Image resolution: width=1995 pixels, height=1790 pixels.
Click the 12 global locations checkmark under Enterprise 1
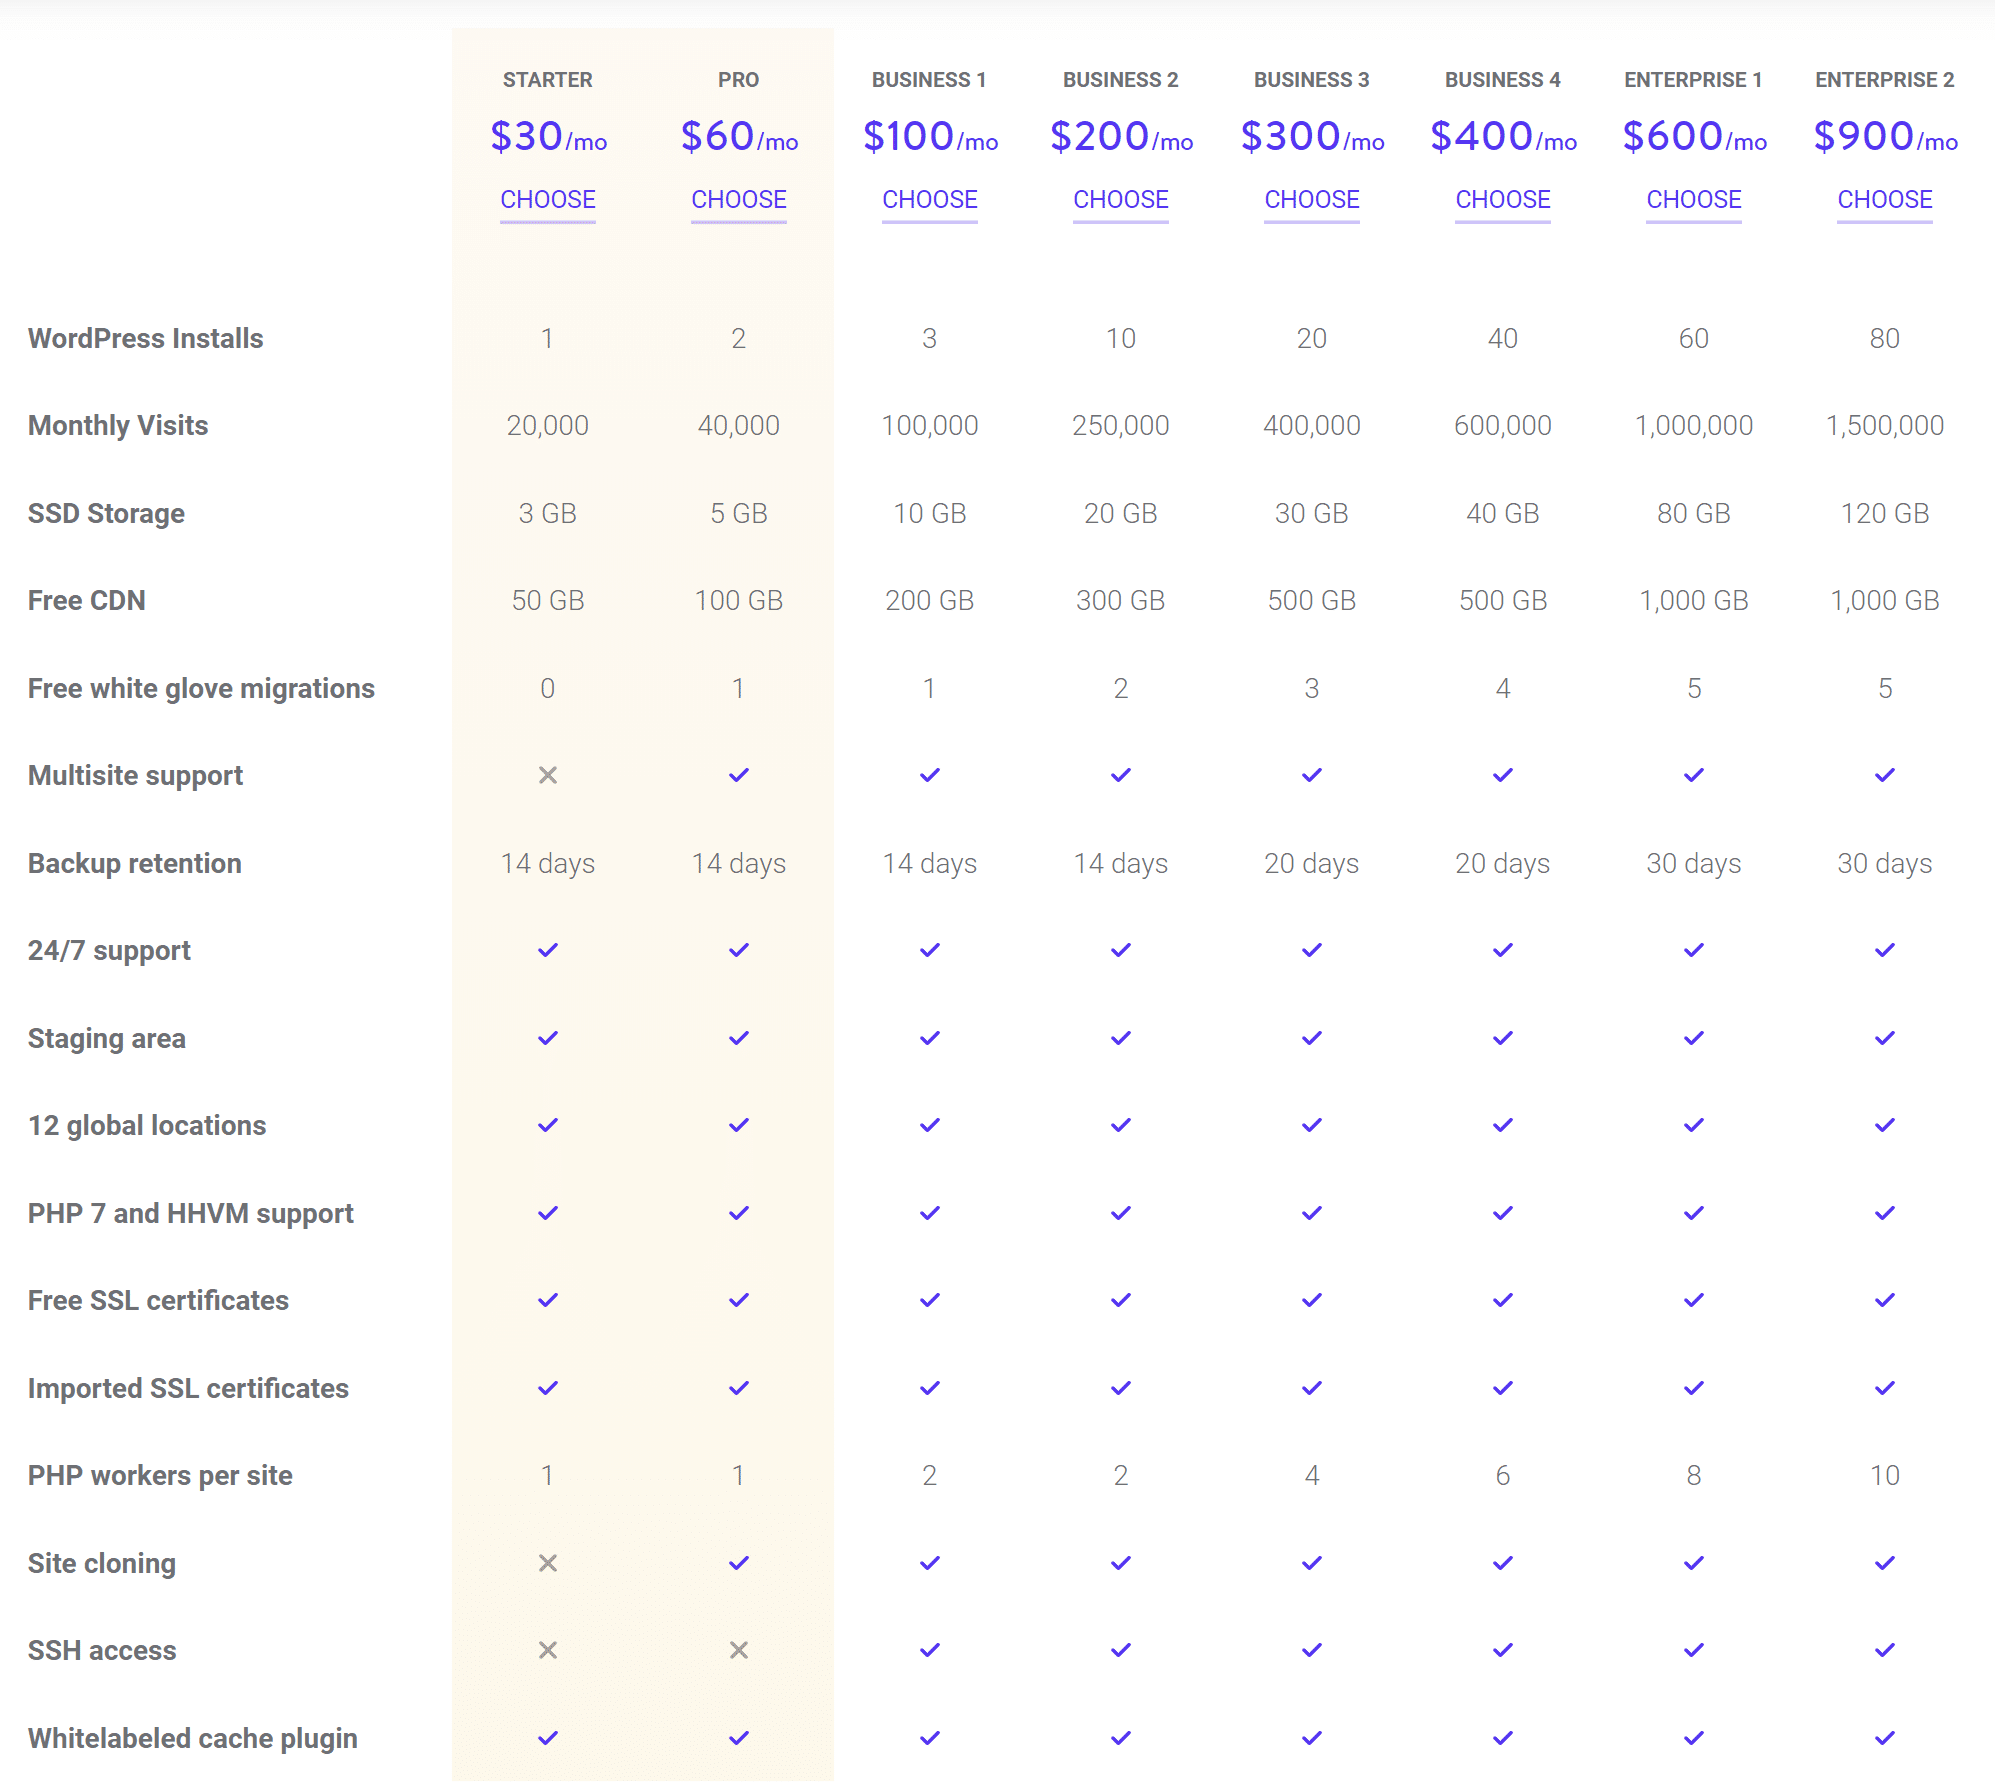click(x=1692, y=1125)
